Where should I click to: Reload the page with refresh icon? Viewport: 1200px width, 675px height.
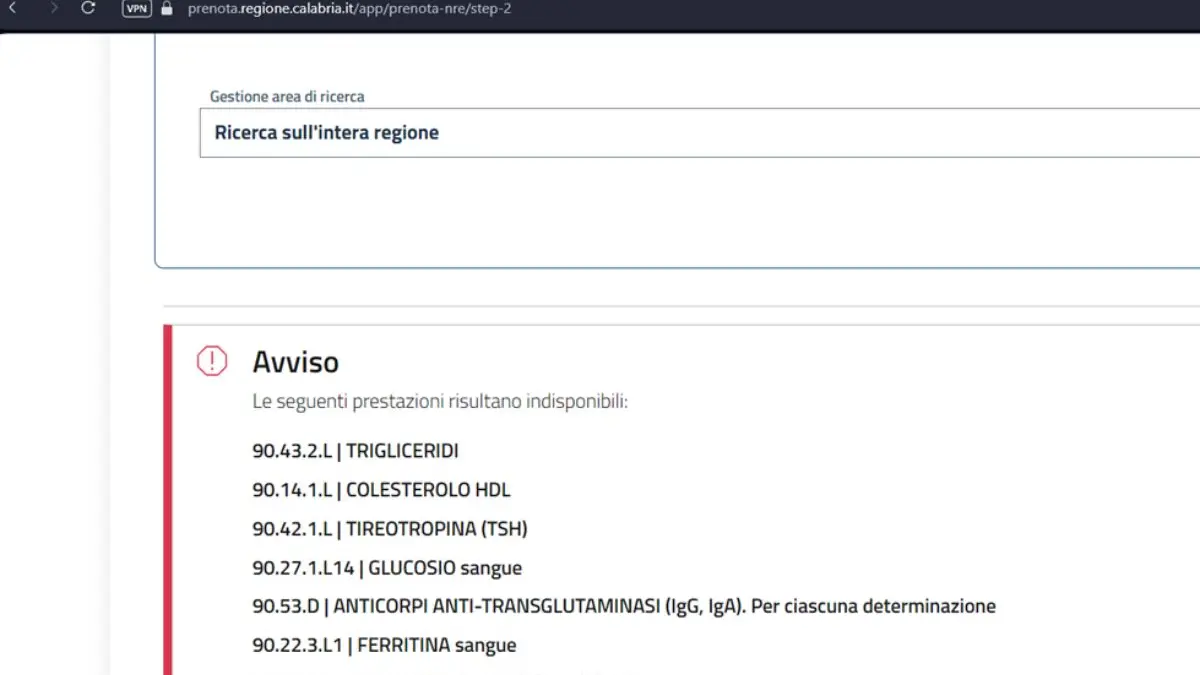[88, 8]
